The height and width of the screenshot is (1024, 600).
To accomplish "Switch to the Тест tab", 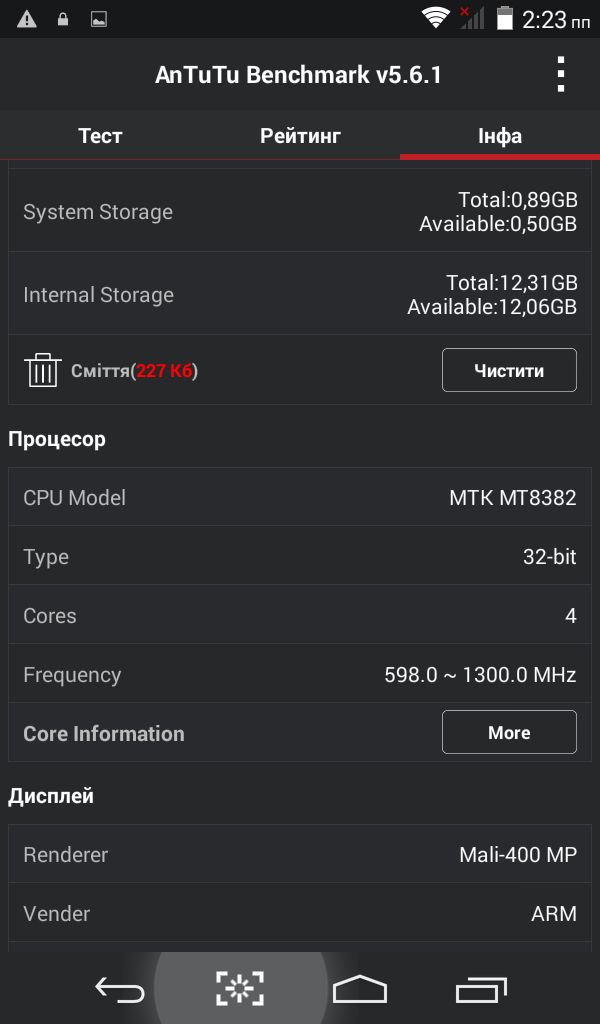I will click(x=100, y=136).
